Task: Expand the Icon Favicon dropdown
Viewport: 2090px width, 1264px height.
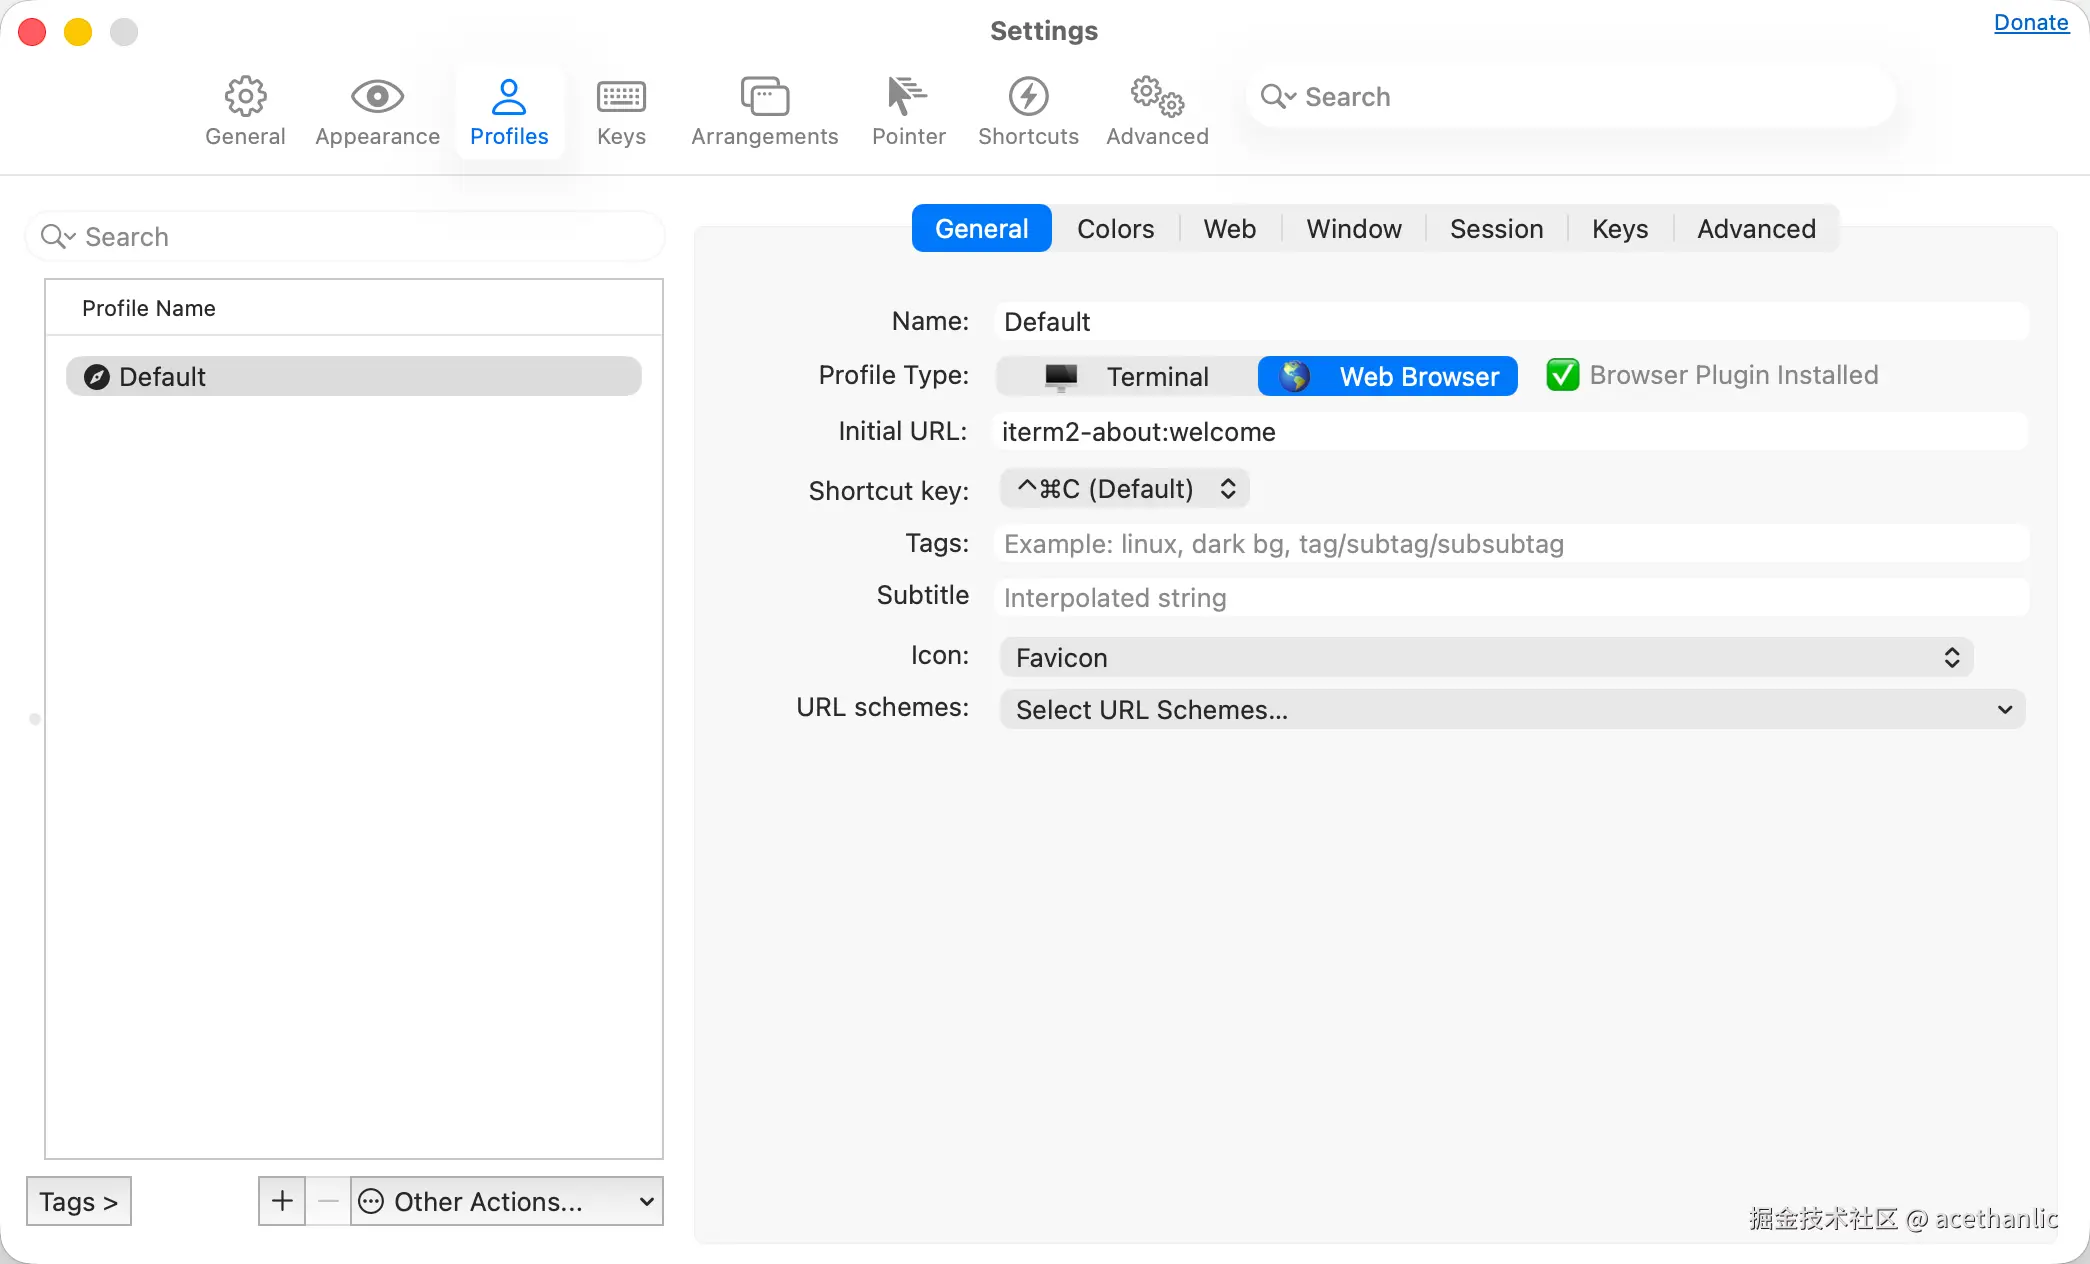Action: [x=1485, y=657]
